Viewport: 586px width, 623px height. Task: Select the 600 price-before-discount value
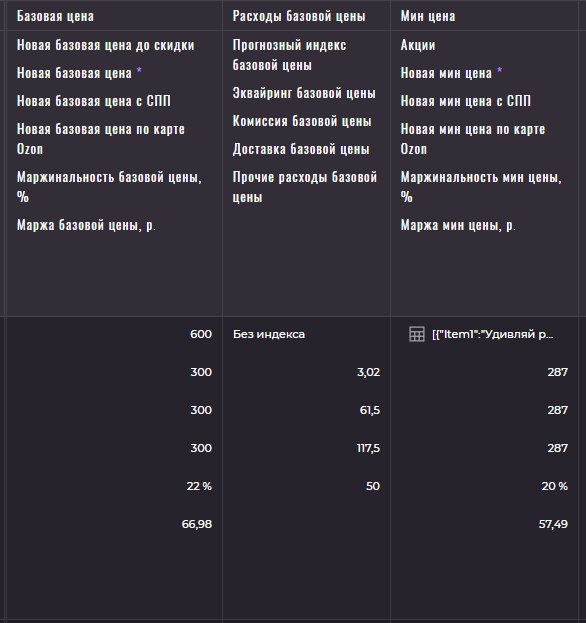click(x=201, y=334)
